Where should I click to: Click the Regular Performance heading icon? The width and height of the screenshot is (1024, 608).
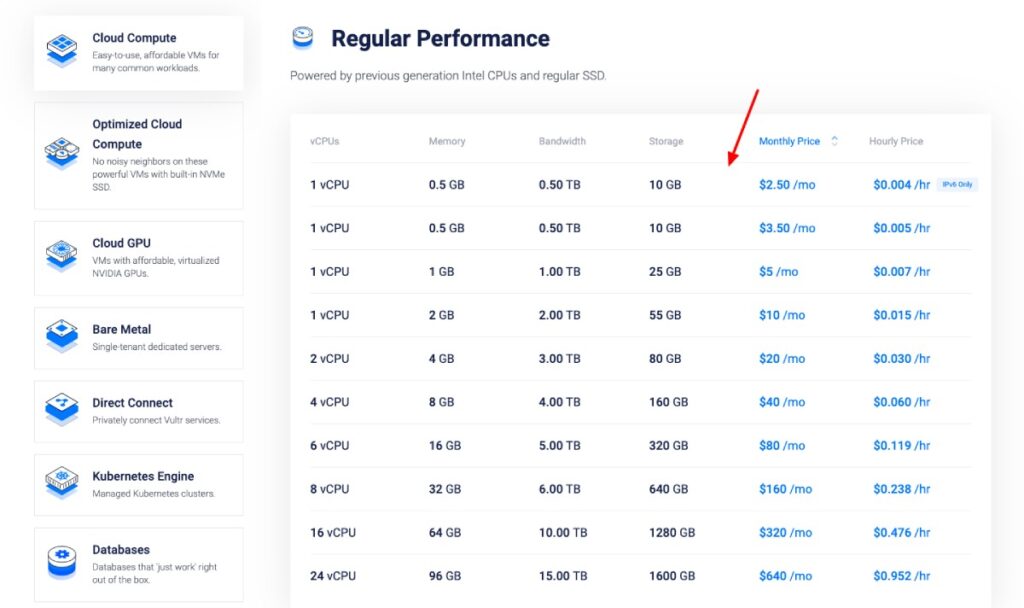tap(303, 39)
